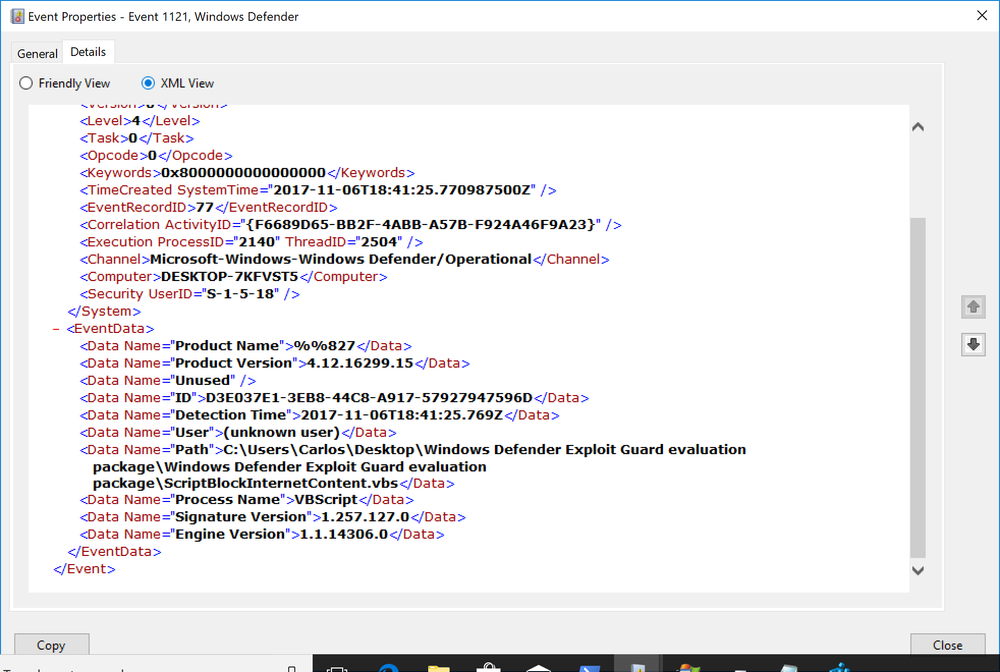Click the Correlation ActivityID line

pyautogui.click(x=350, y=224)
